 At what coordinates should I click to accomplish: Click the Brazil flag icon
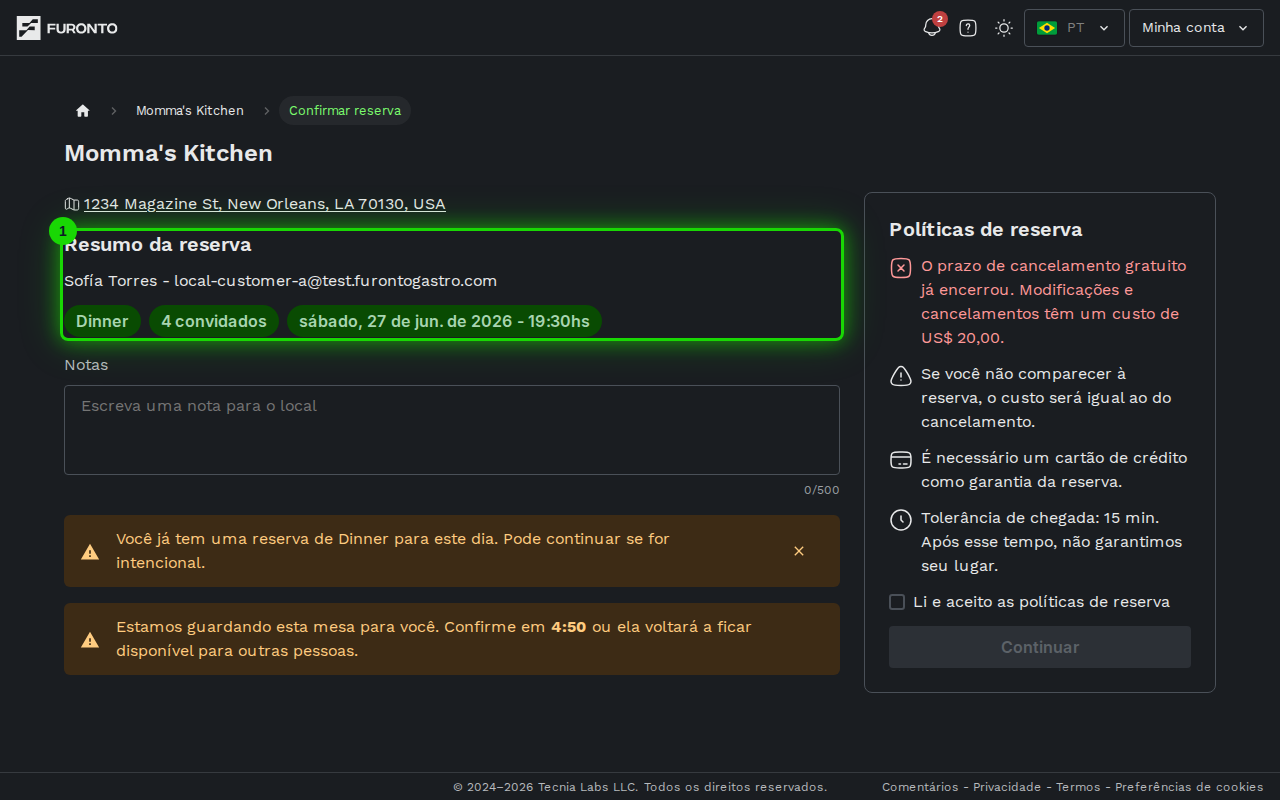[x=1047, y=28]
